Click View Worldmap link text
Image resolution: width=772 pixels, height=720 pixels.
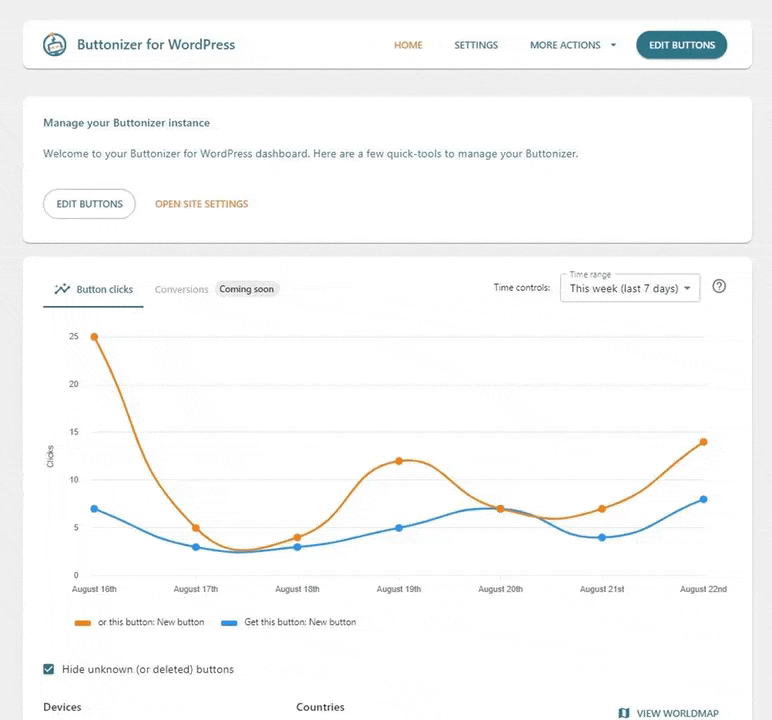(x=677, y=713)
